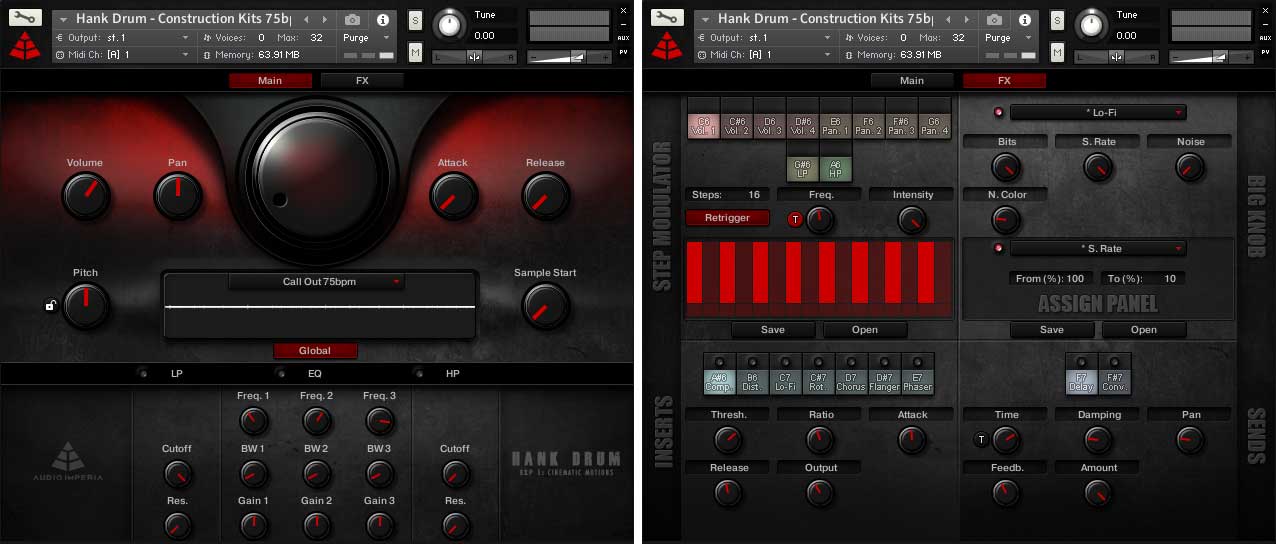Open the info icon in FX view header
The height and width of the screenshot is (544, 1276).
1024,20
